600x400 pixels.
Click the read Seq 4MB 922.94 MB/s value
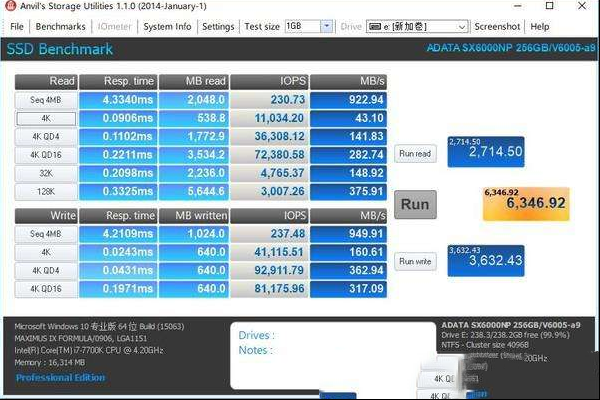[x=348, y=100]
